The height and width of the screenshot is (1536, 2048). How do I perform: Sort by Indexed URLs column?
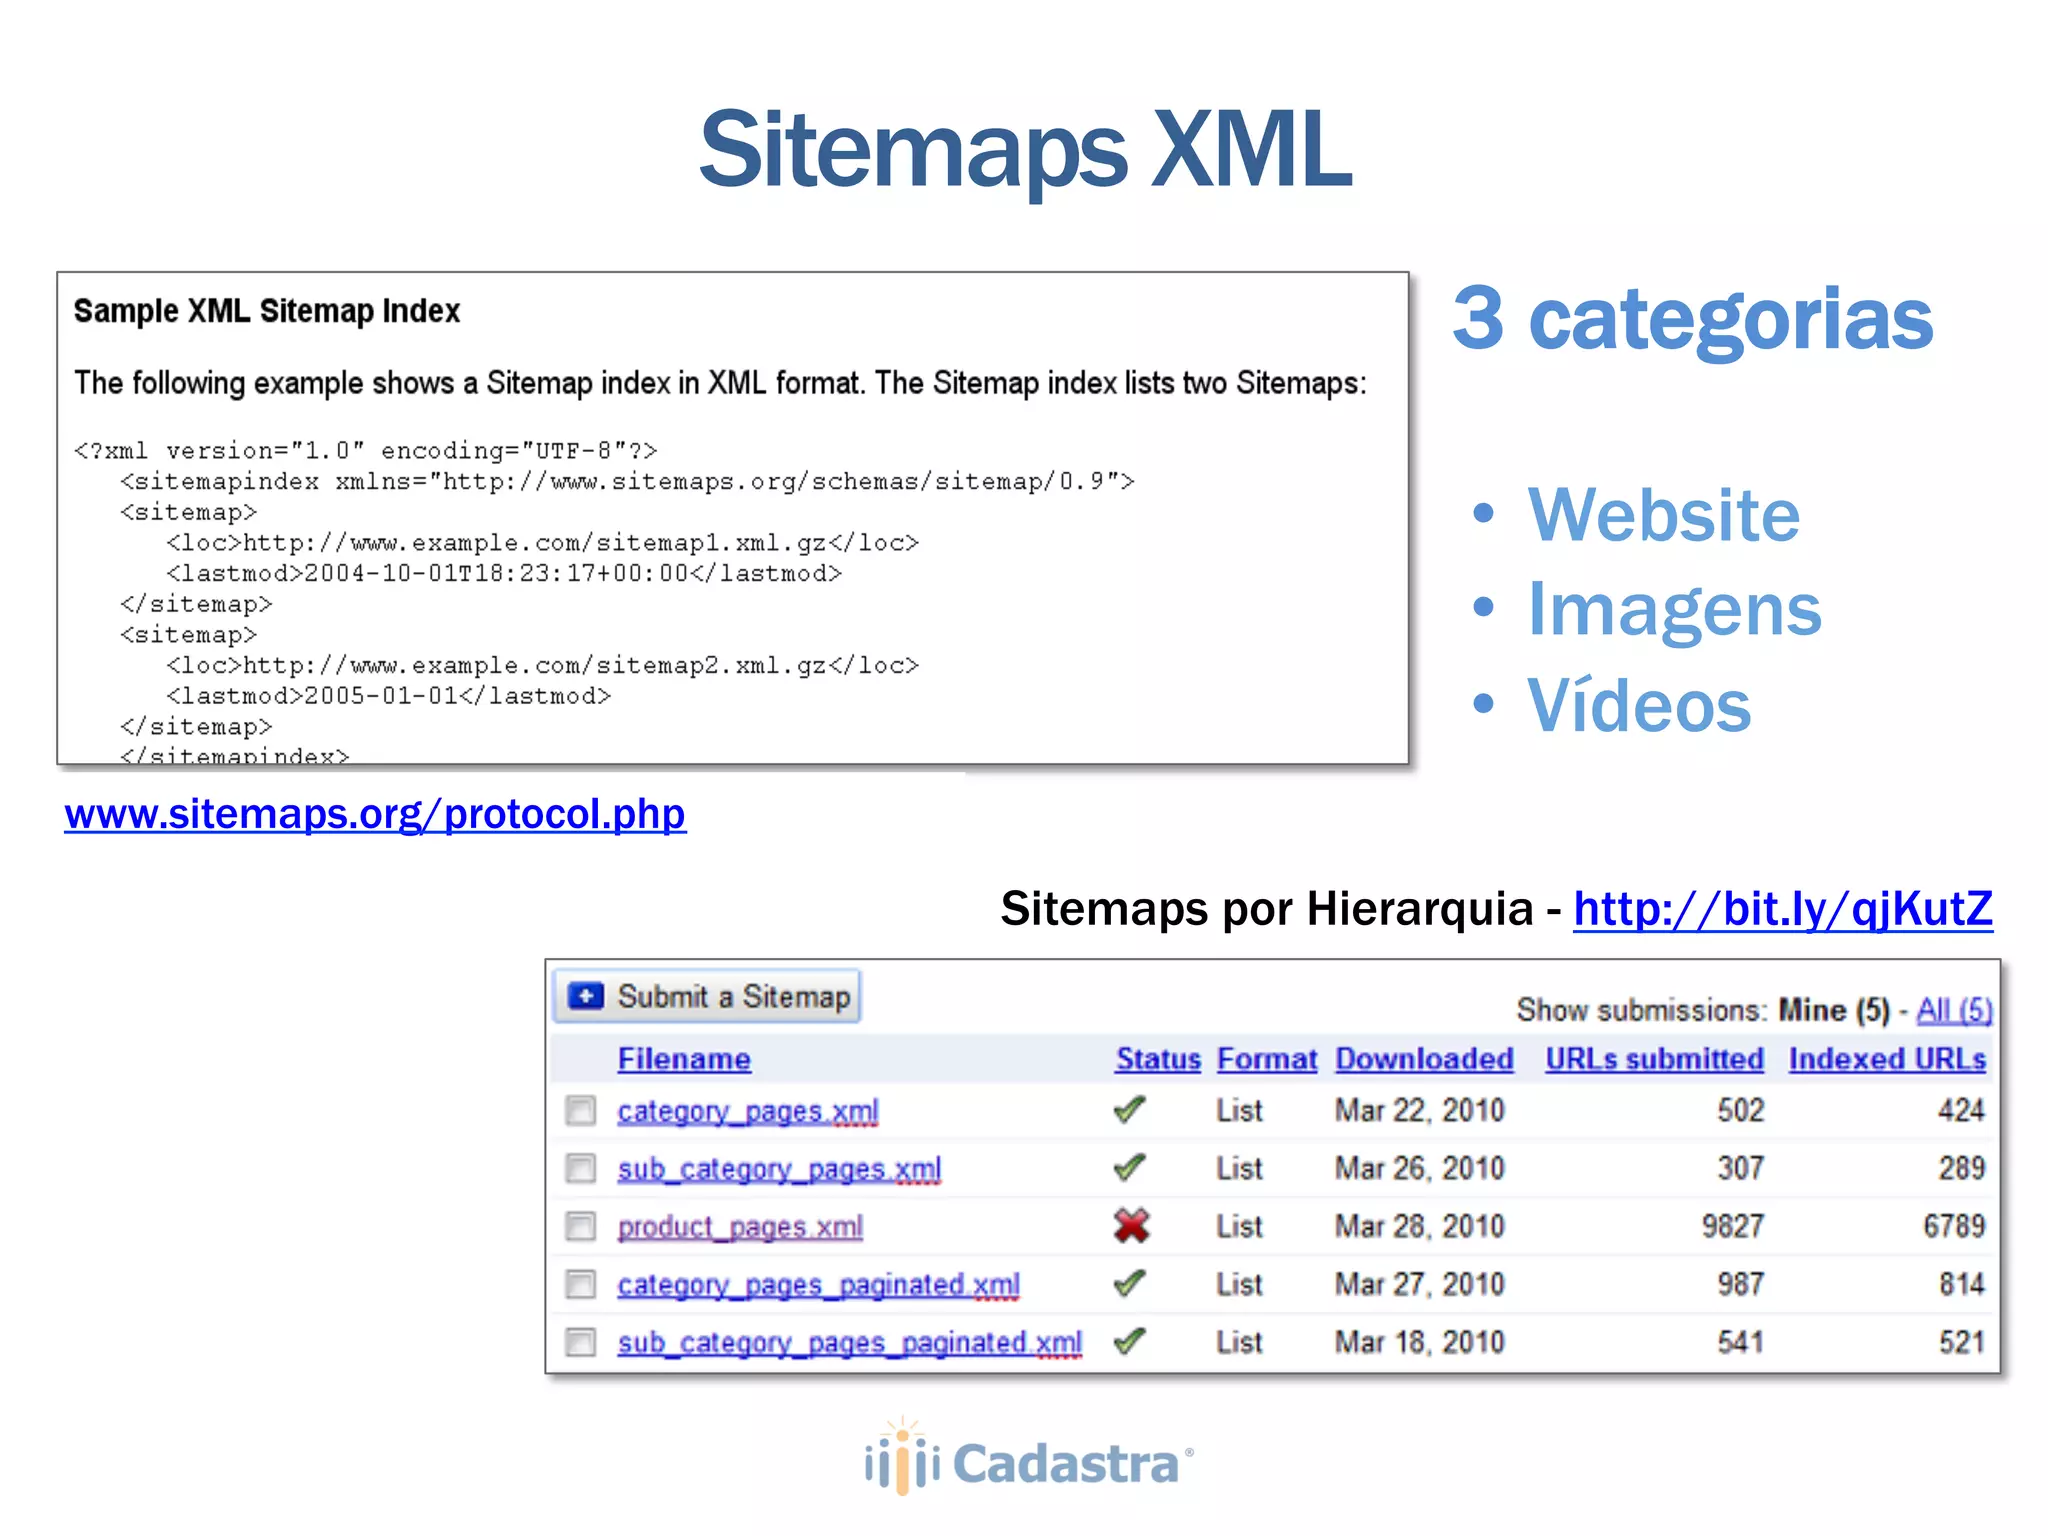pyautogui.click(x=1887, y=1059)
